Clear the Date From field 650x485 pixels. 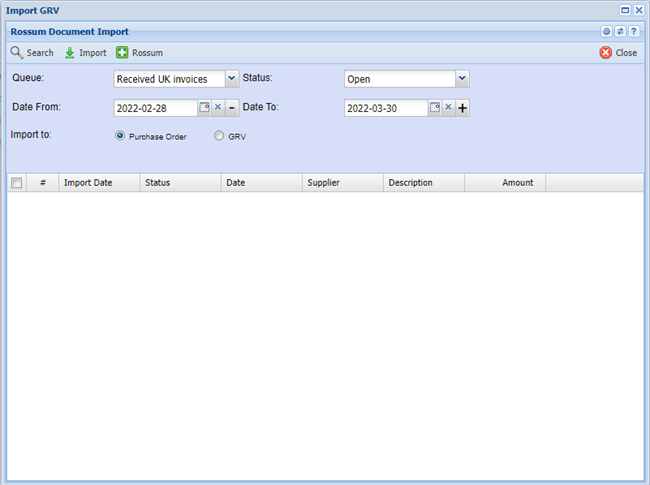click(x=218, y=108)
